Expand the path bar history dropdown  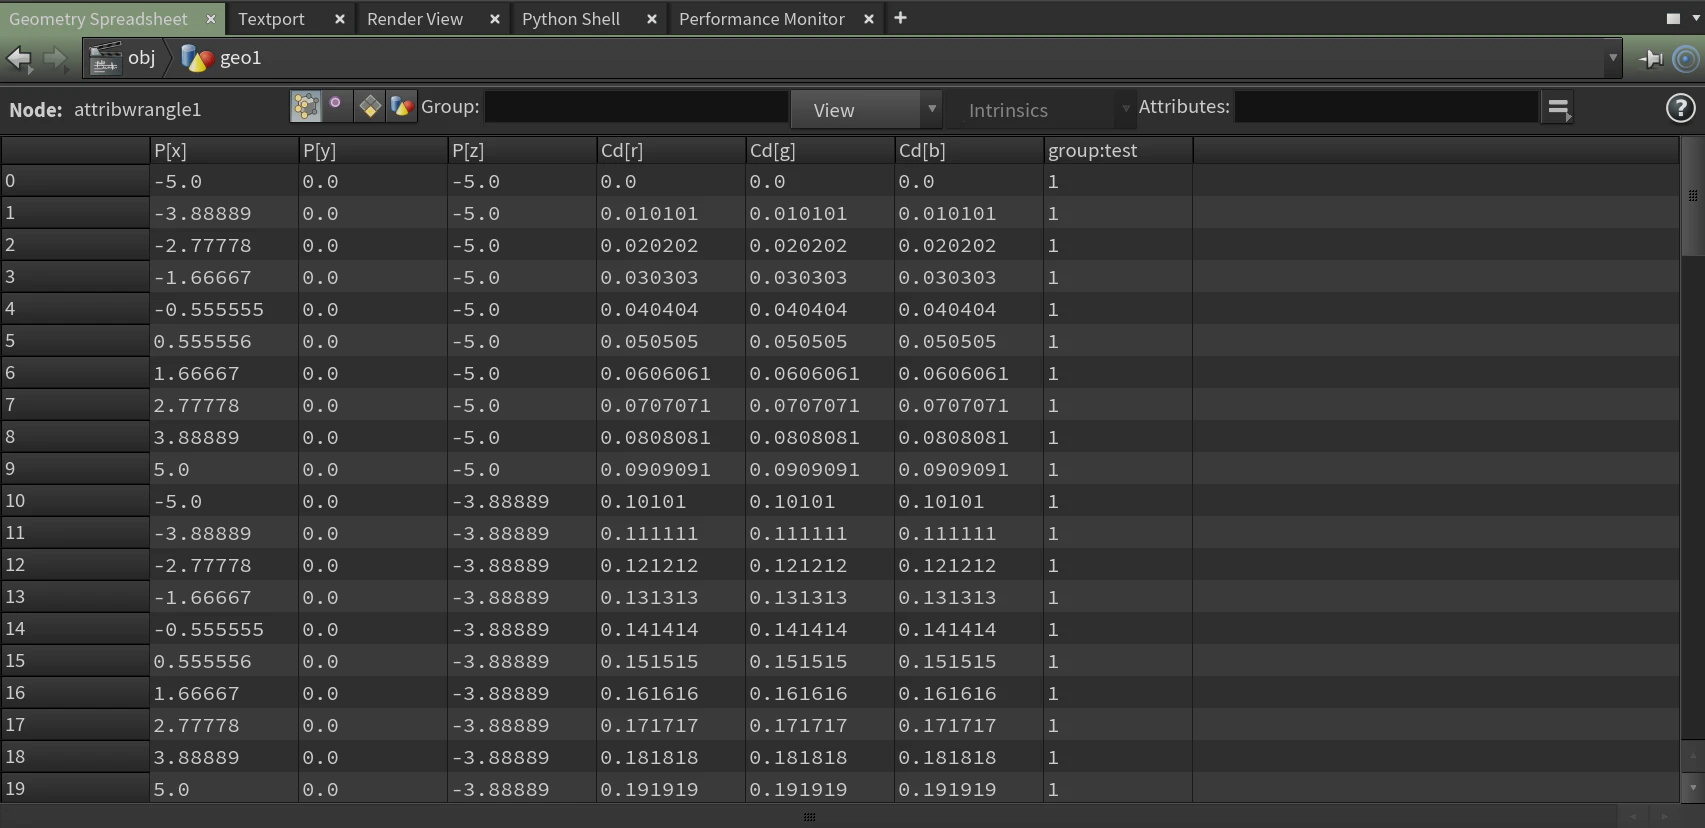coord(1612,58)
